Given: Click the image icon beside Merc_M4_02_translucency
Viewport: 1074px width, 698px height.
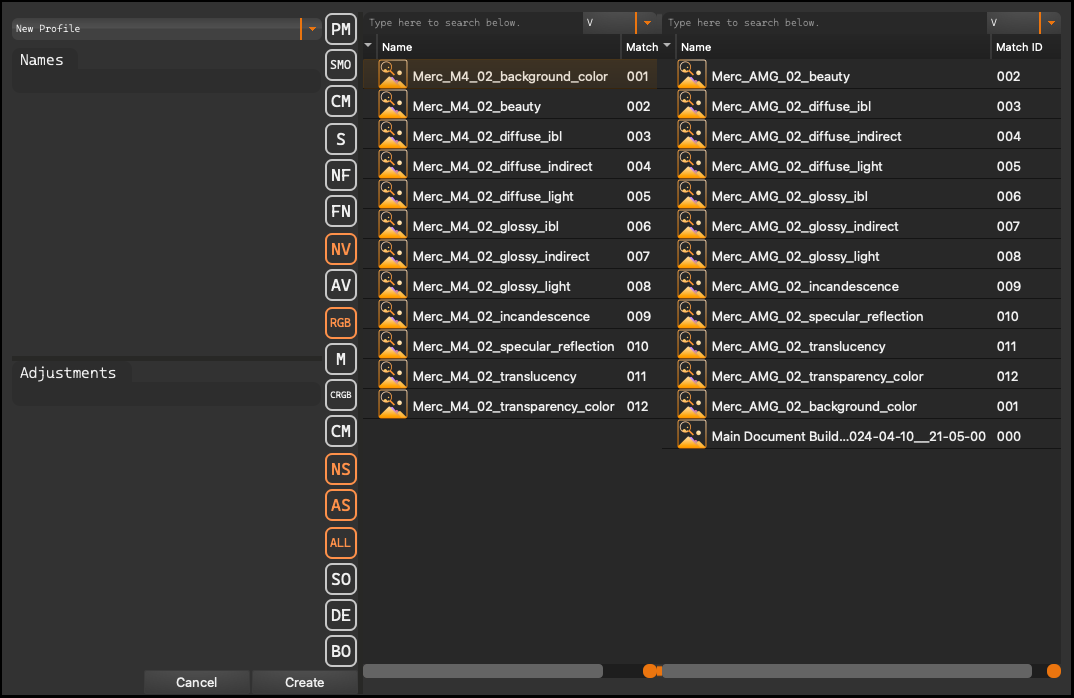Looking at the screenshot, I should (x=392, y=376).
